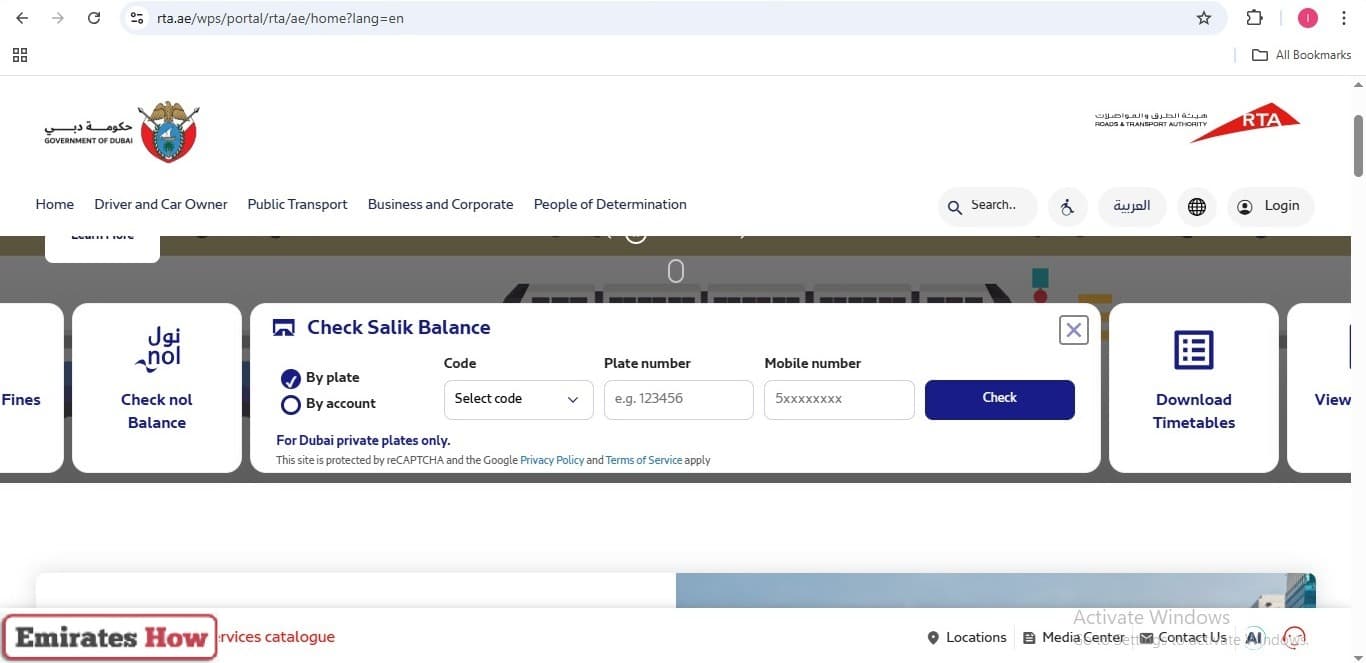Open Locations in the footer bar
Screen dimensions: 1366x663
point(967,637)
